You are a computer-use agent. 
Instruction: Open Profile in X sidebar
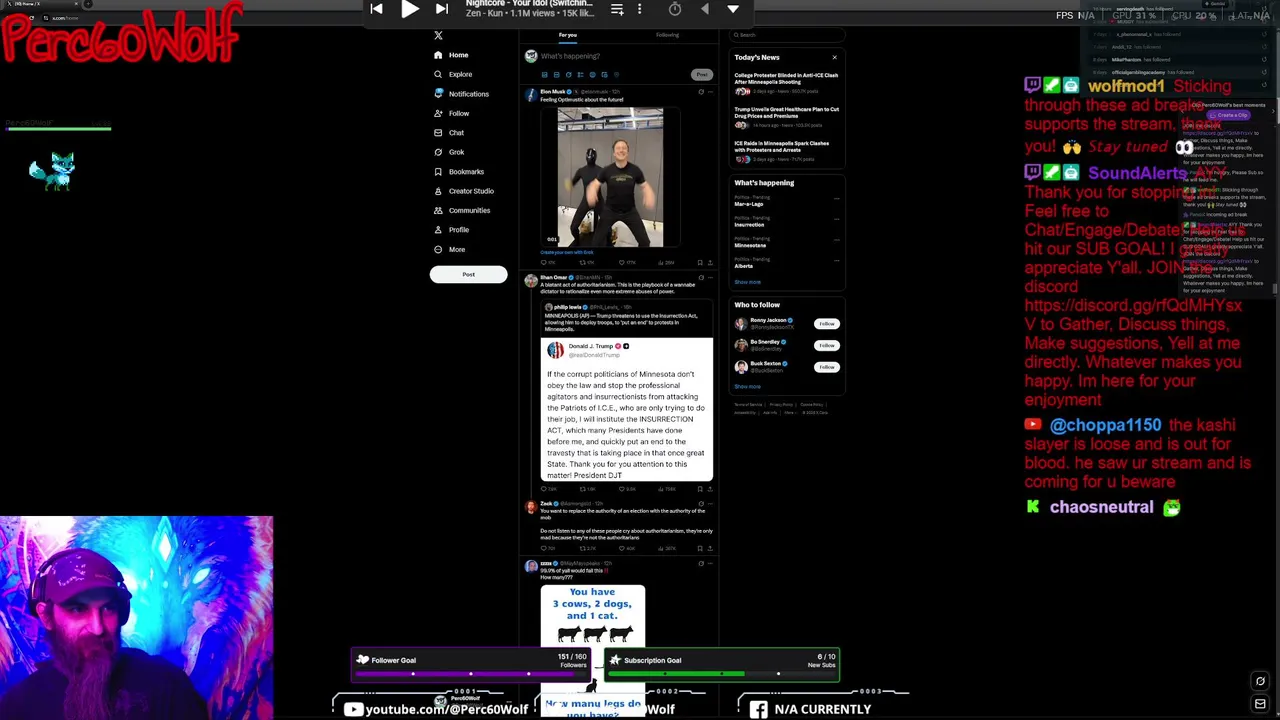pyautogui.click(x=451, y=230)
